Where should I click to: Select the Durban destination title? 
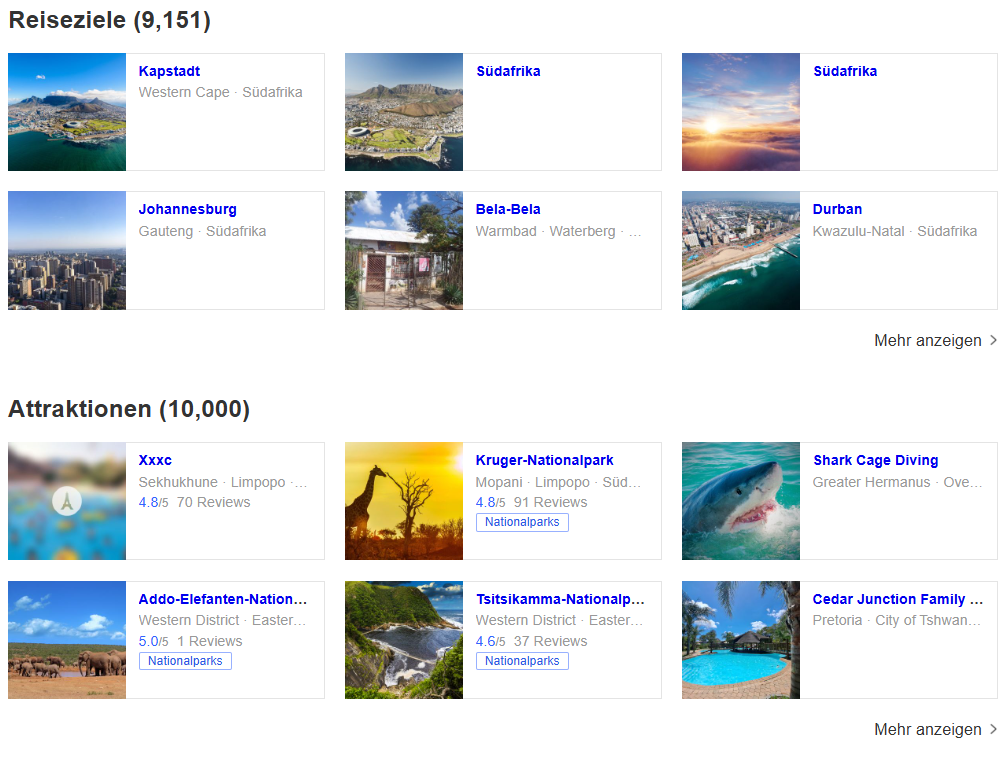pos(837,210)
